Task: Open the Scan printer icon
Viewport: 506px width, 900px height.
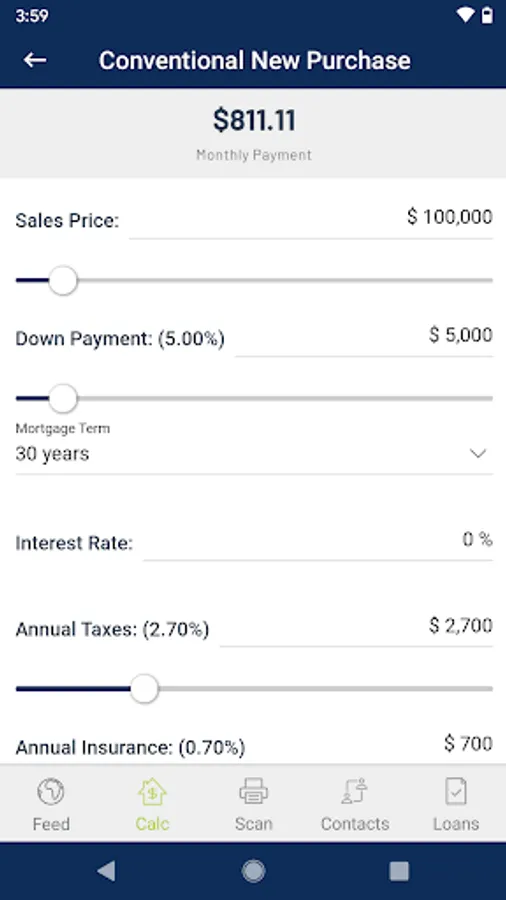Action: click(x=253, y=792)
